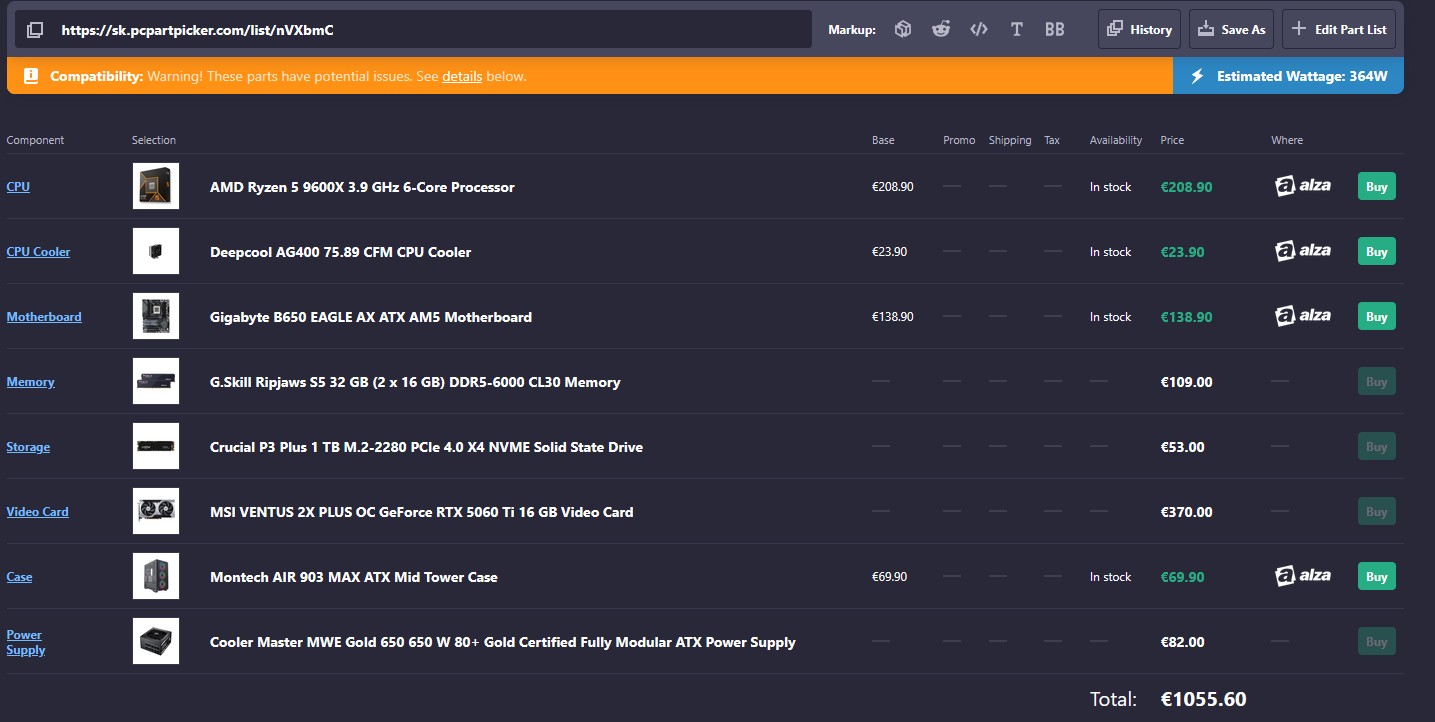Open the Memory component link
1435x722 pixels.
point(30,382)
